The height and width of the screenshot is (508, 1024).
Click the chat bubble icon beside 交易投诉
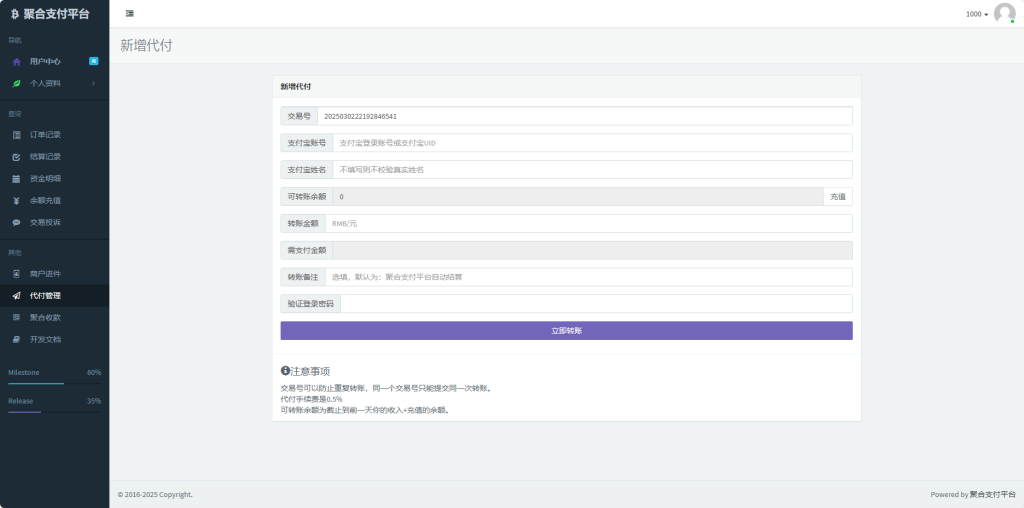click(17, 223)
